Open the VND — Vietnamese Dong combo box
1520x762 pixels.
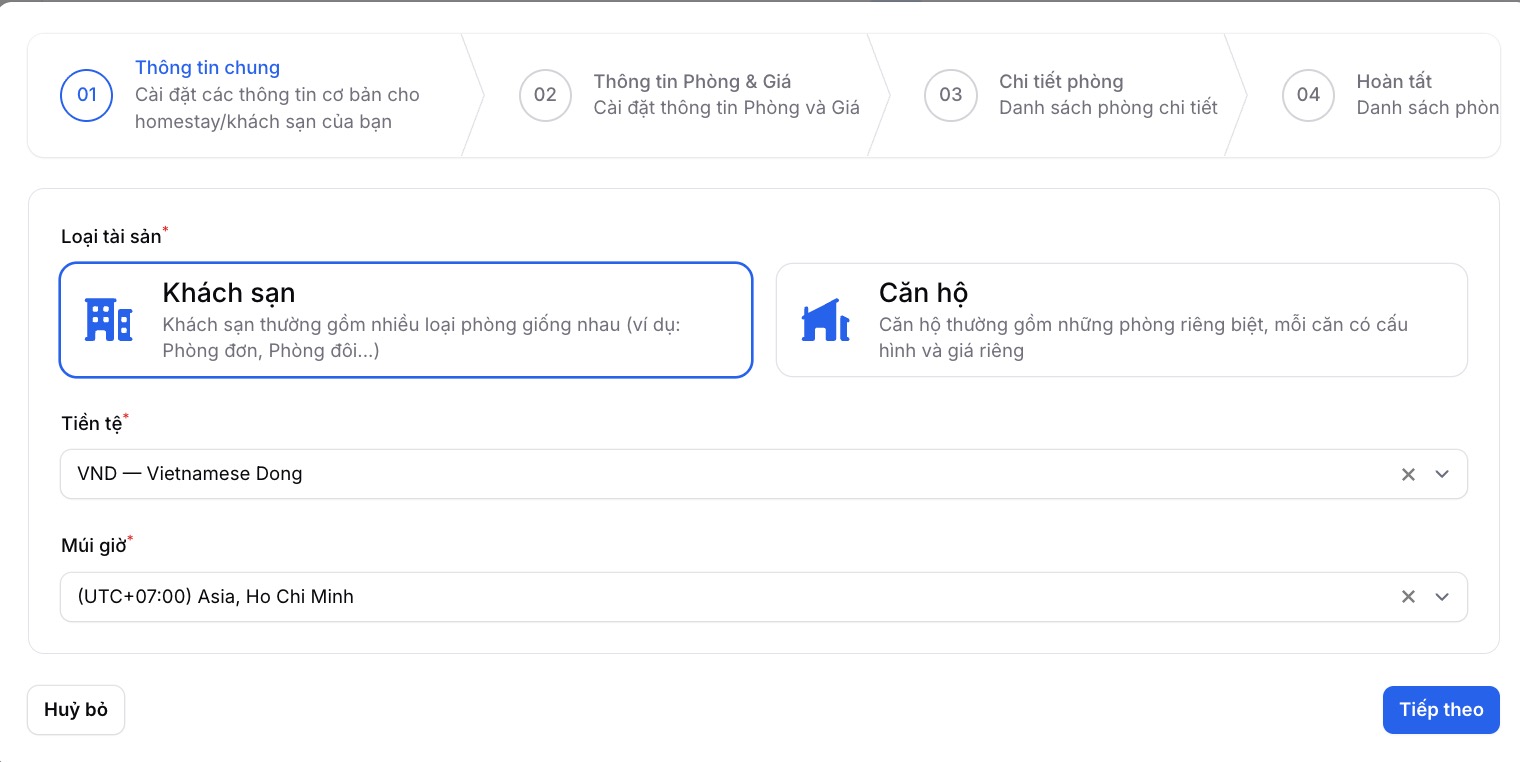click(700, 474)
